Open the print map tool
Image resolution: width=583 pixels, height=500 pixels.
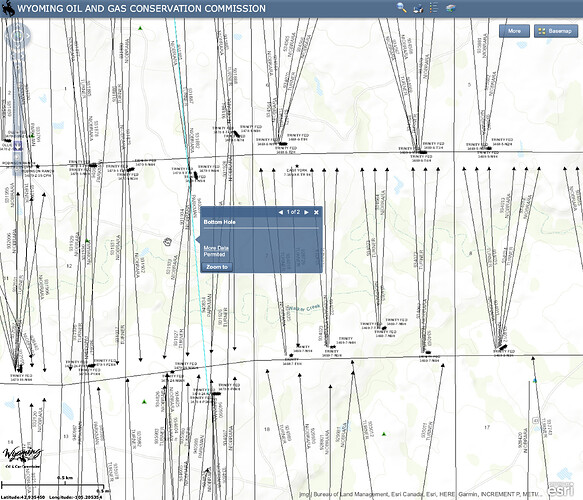(x=418, y=8)
